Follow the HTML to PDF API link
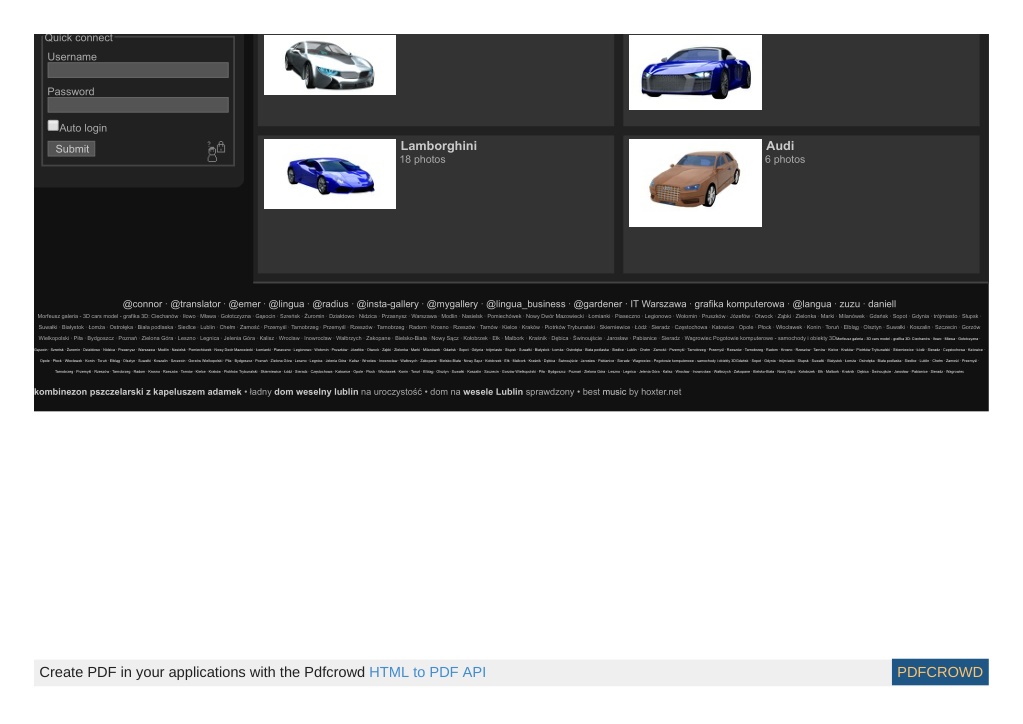This screenshot has width=1023, height=724. [427, 672]
